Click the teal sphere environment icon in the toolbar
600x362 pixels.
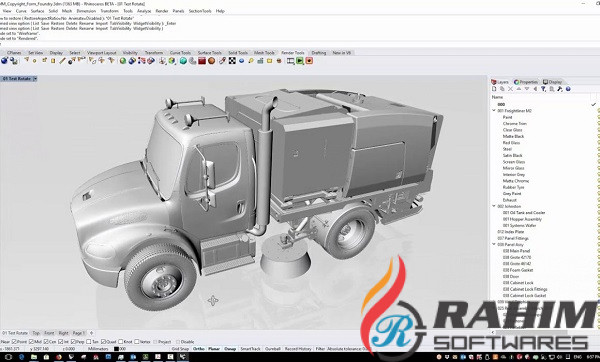183,60
